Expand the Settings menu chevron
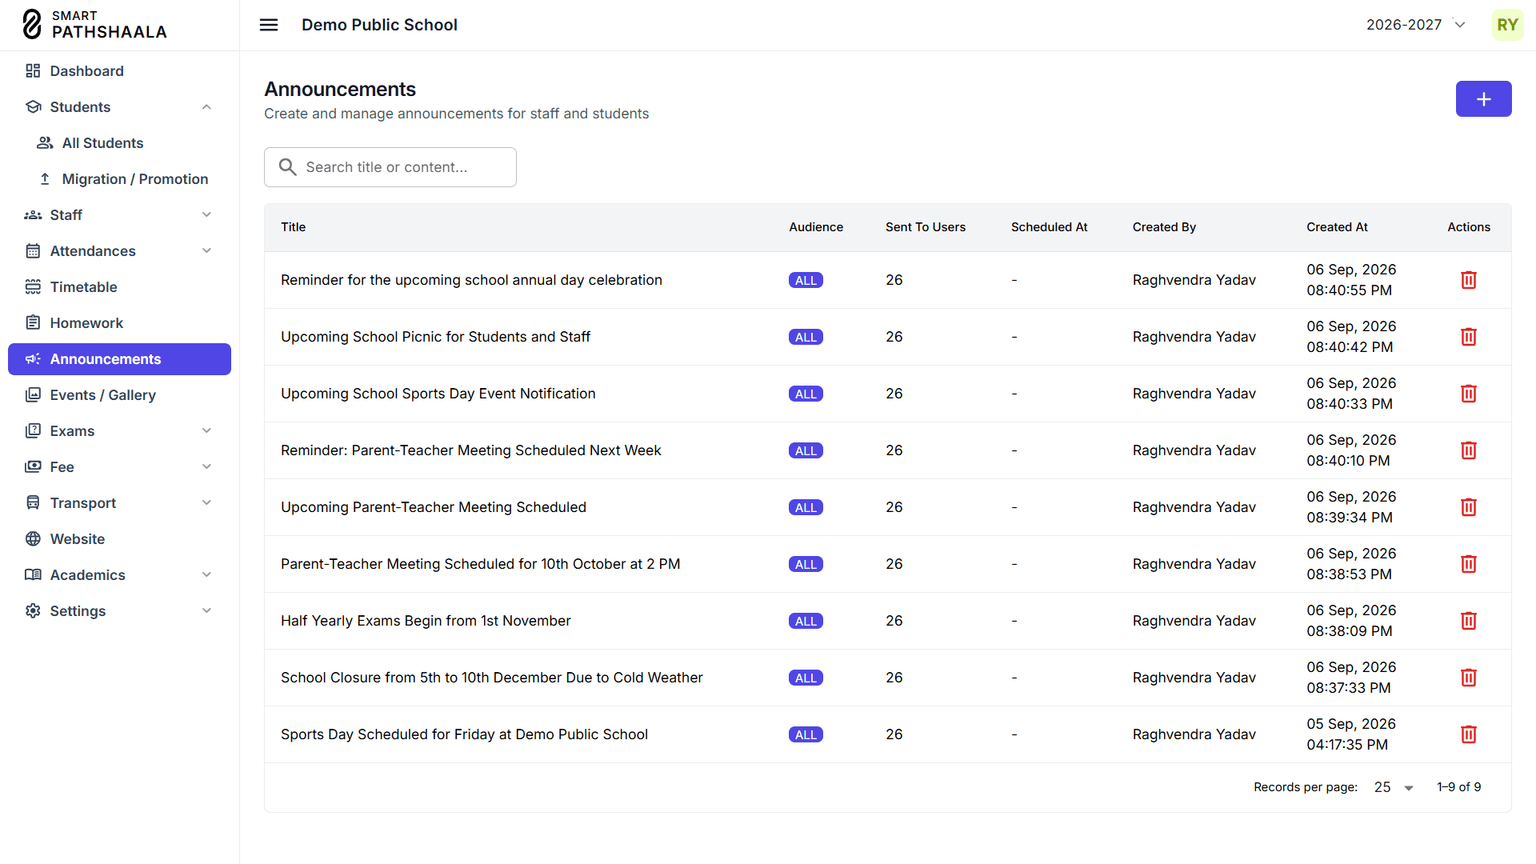This screenshot has height=864, width=1536. pyautogui.click(x=207, y=611)
